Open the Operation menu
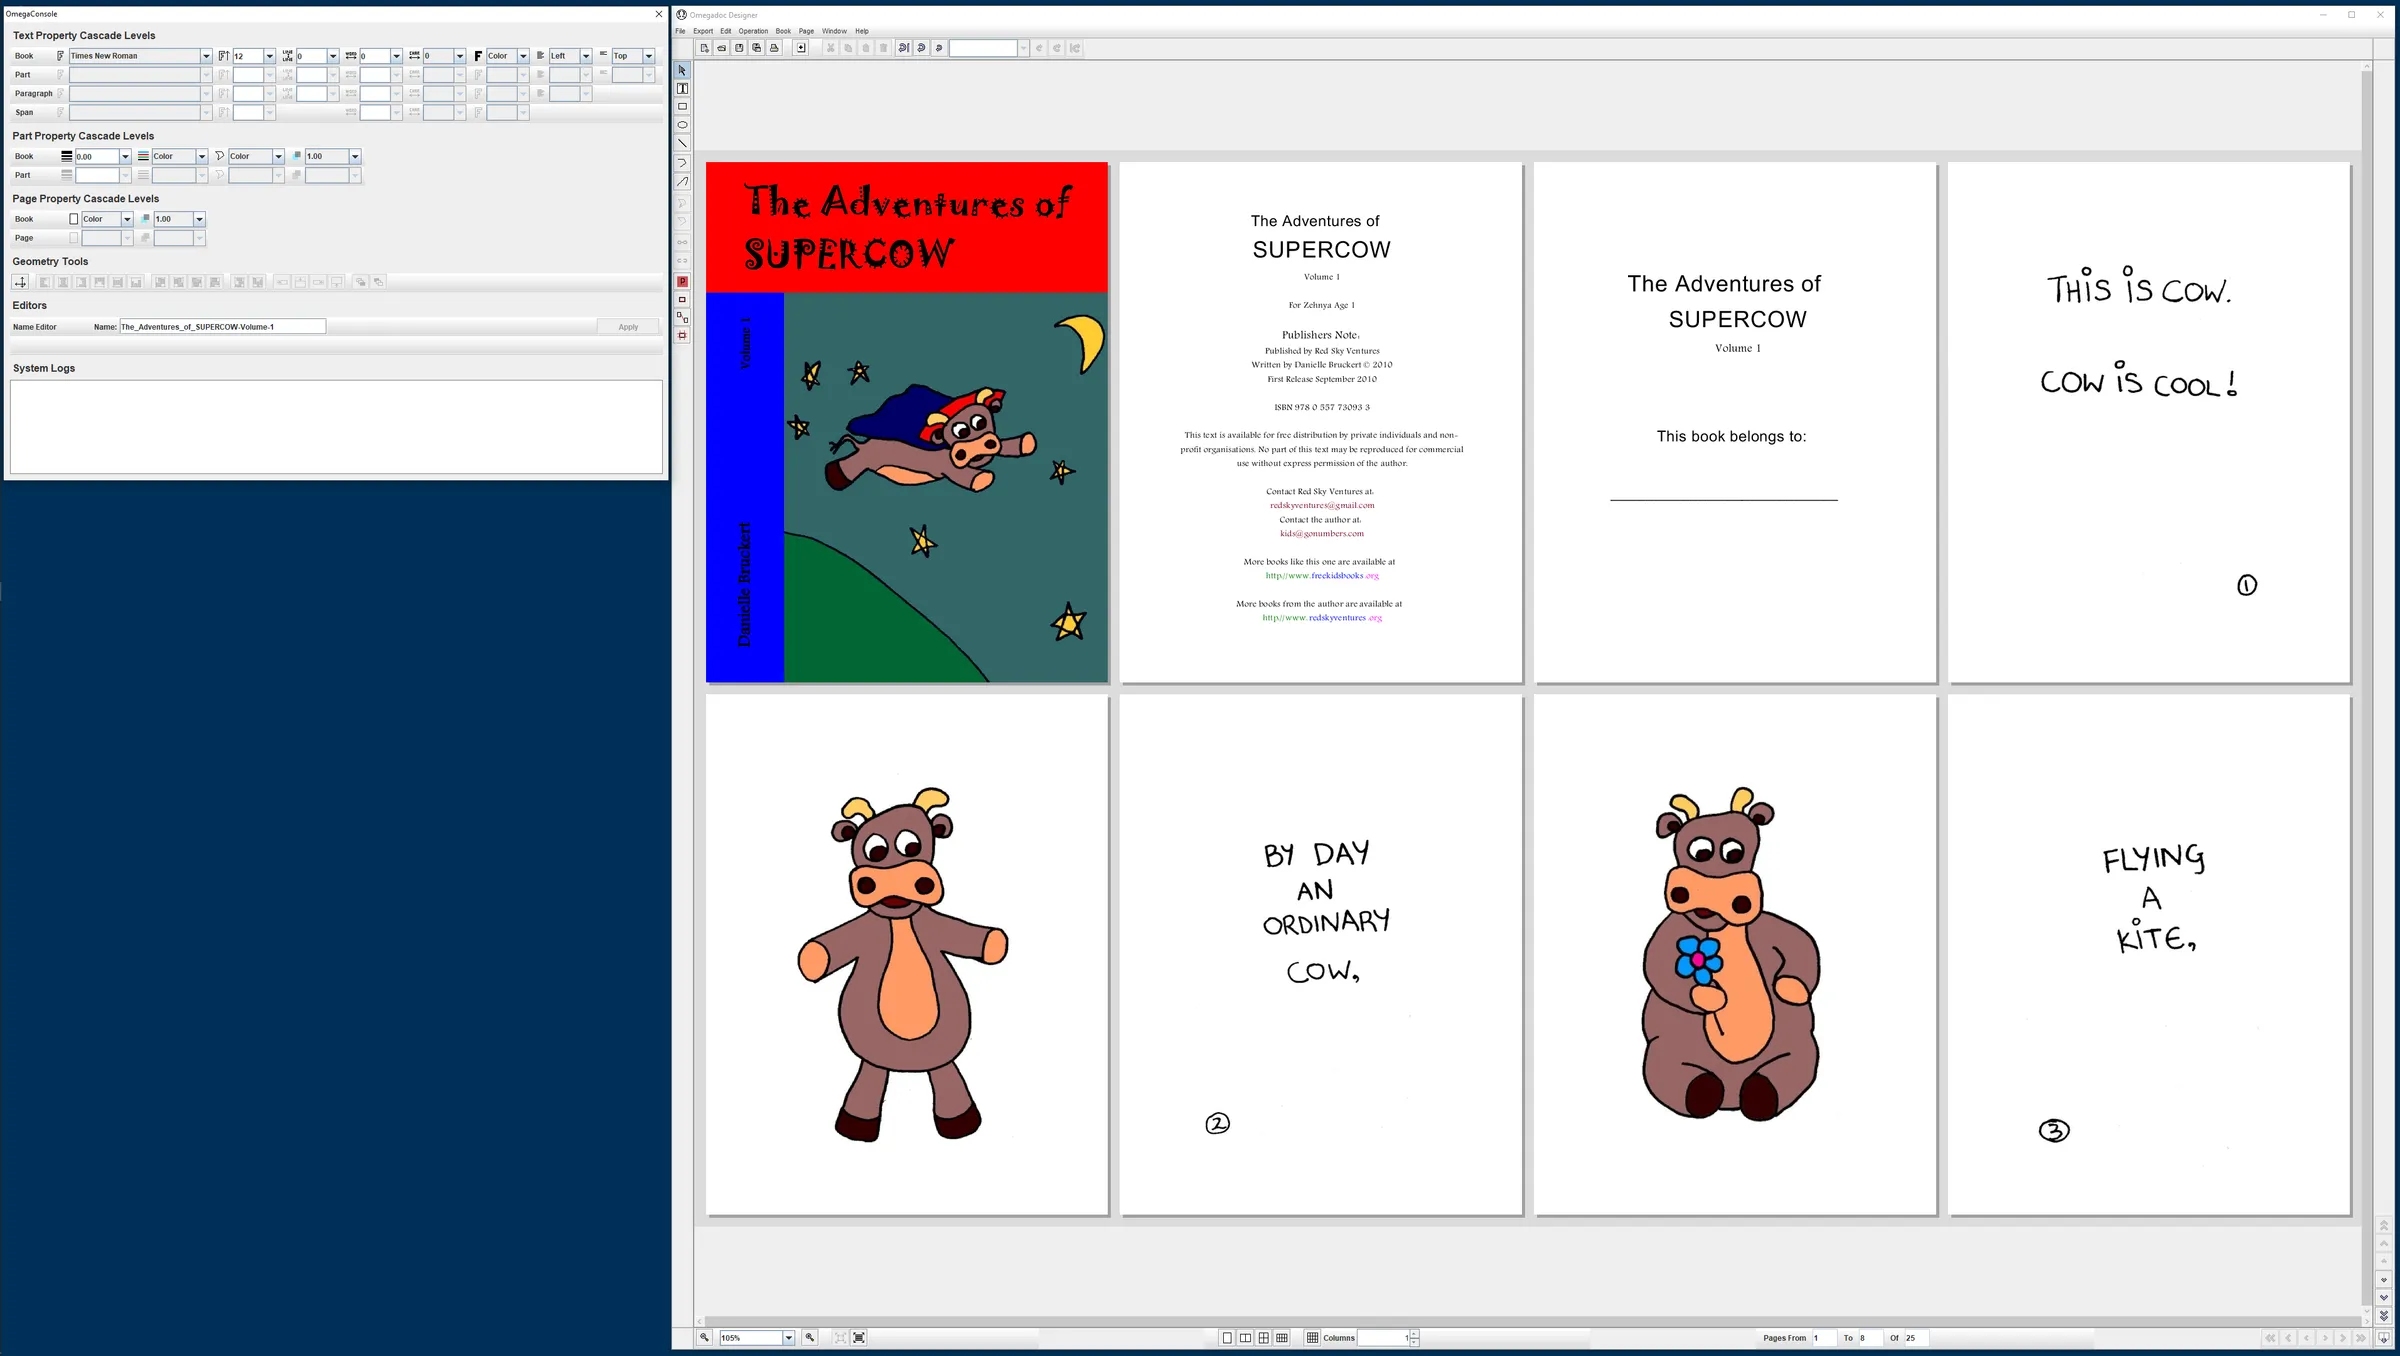2400x1356 pixels. [x=753, y=31]
